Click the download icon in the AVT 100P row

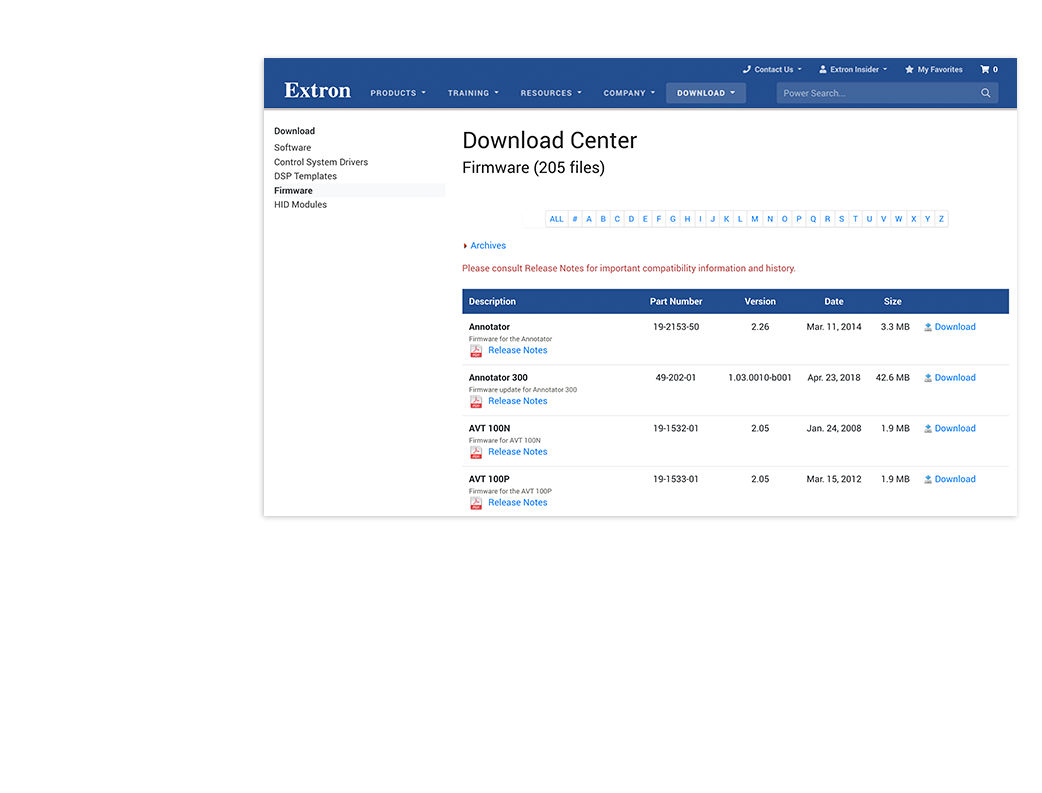pos(928,479)
